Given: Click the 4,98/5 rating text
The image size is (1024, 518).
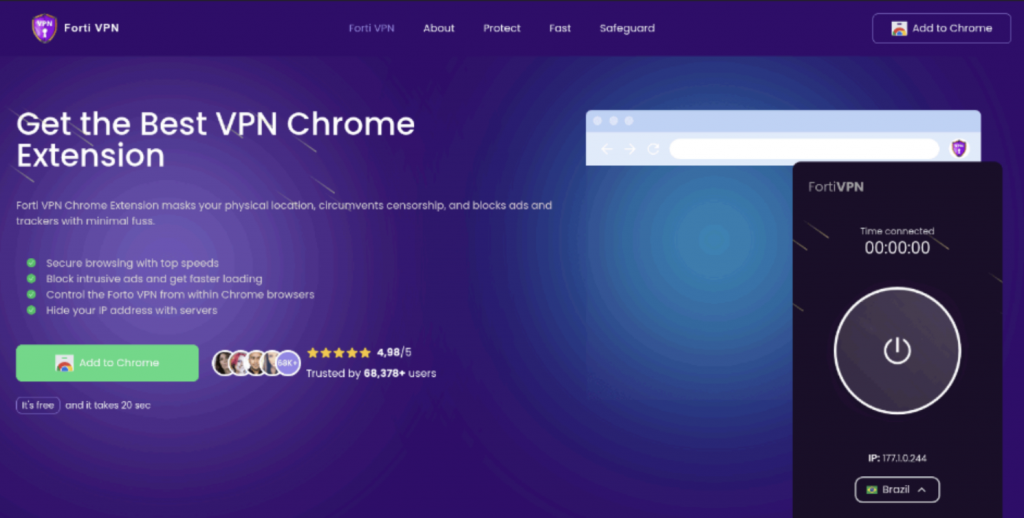Looking at the screenshot, I should point(394,352).
